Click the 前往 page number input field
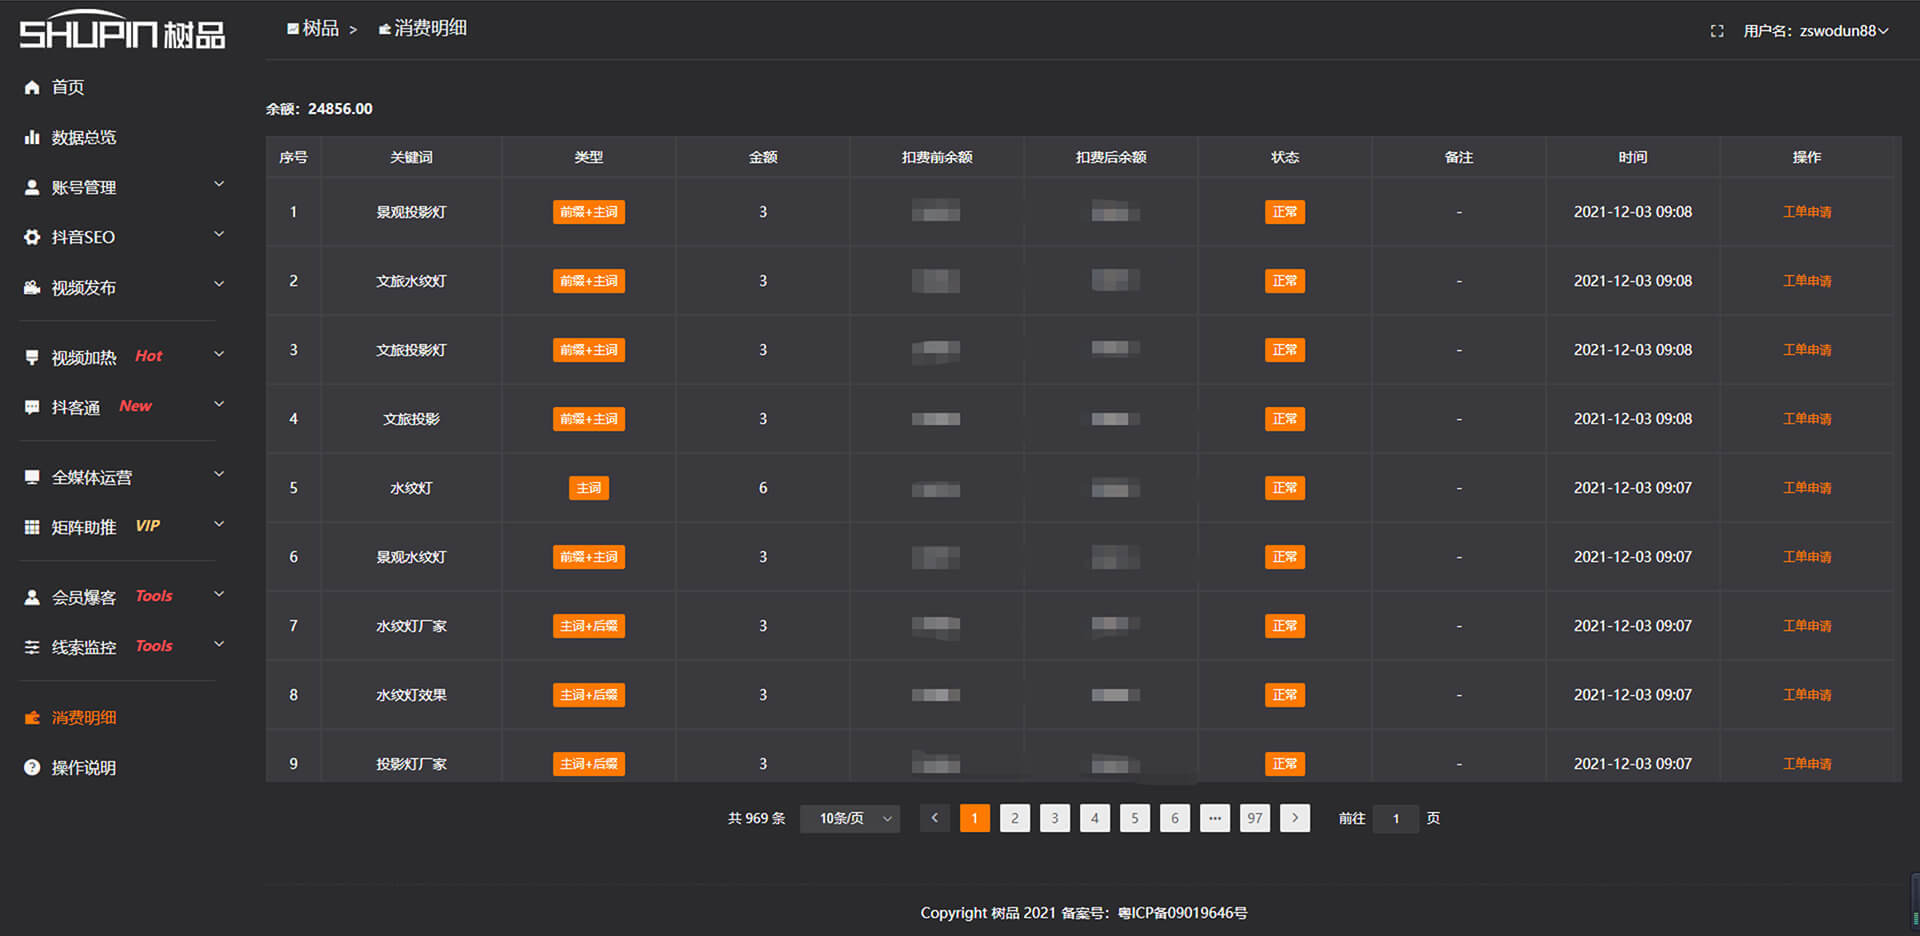 (1396, 818)
